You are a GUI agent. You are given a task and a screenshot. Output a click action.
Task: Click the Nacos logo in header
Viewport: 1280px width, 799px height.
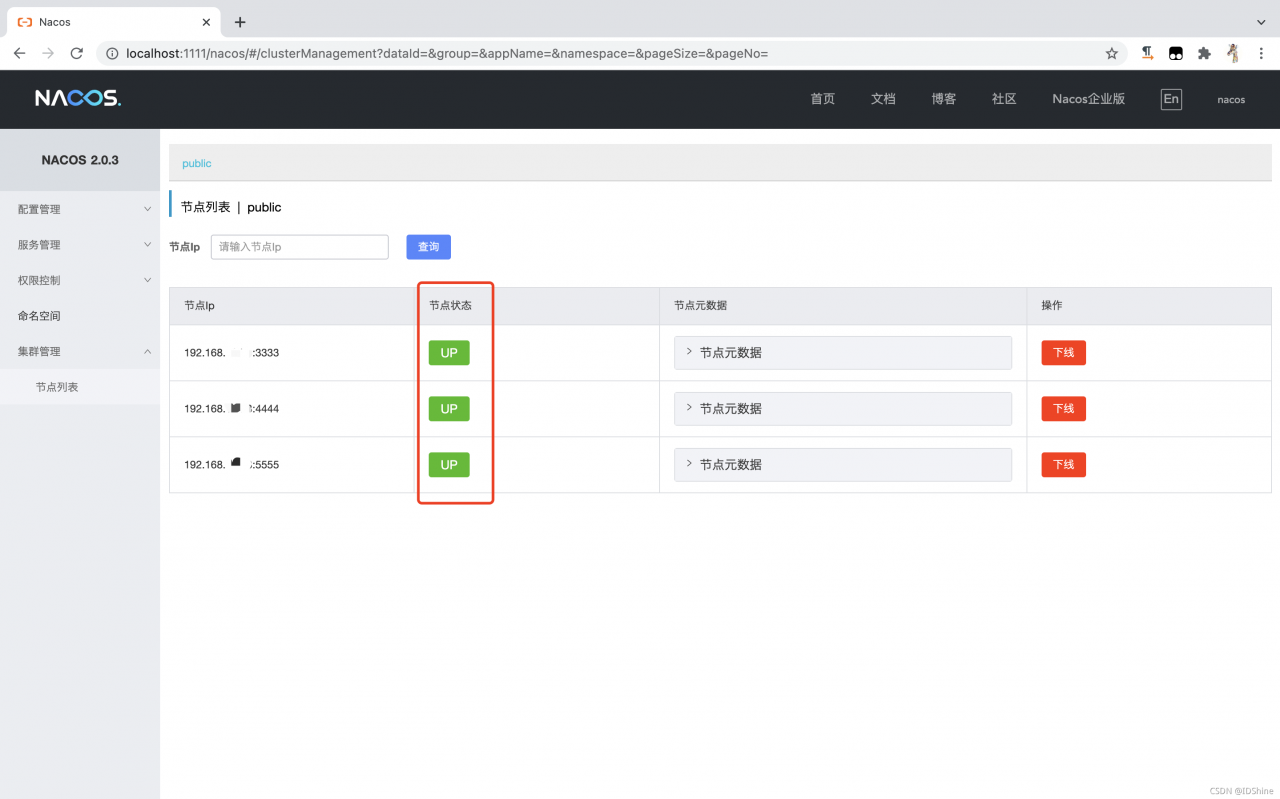tap(78, 98)
